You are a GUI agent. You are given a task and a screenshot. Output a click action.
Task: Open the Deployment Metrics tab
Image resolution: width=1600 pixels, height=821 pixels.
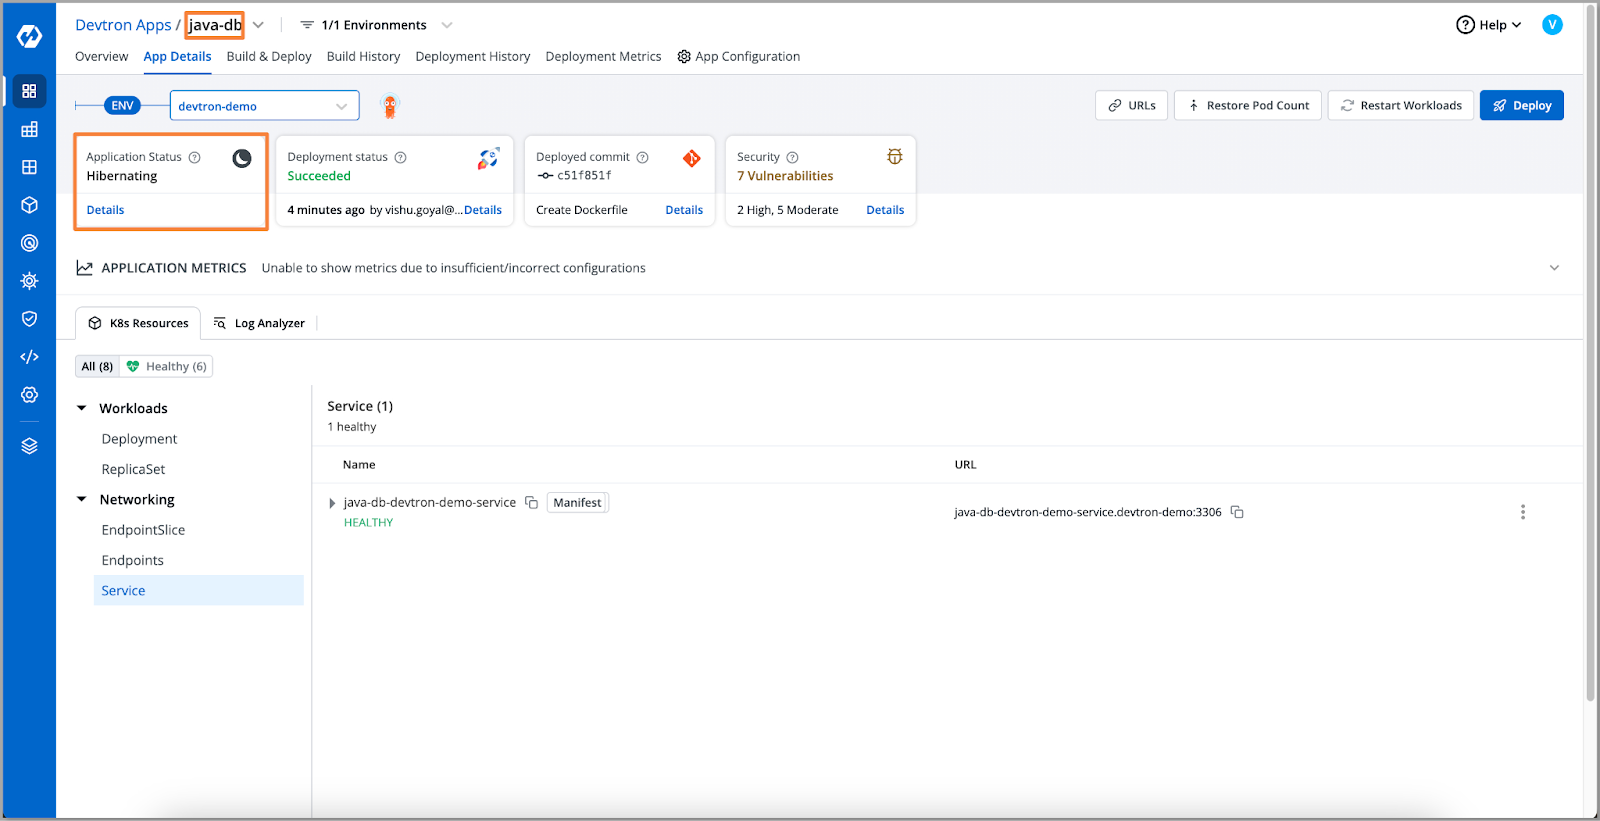click(603, 57)
